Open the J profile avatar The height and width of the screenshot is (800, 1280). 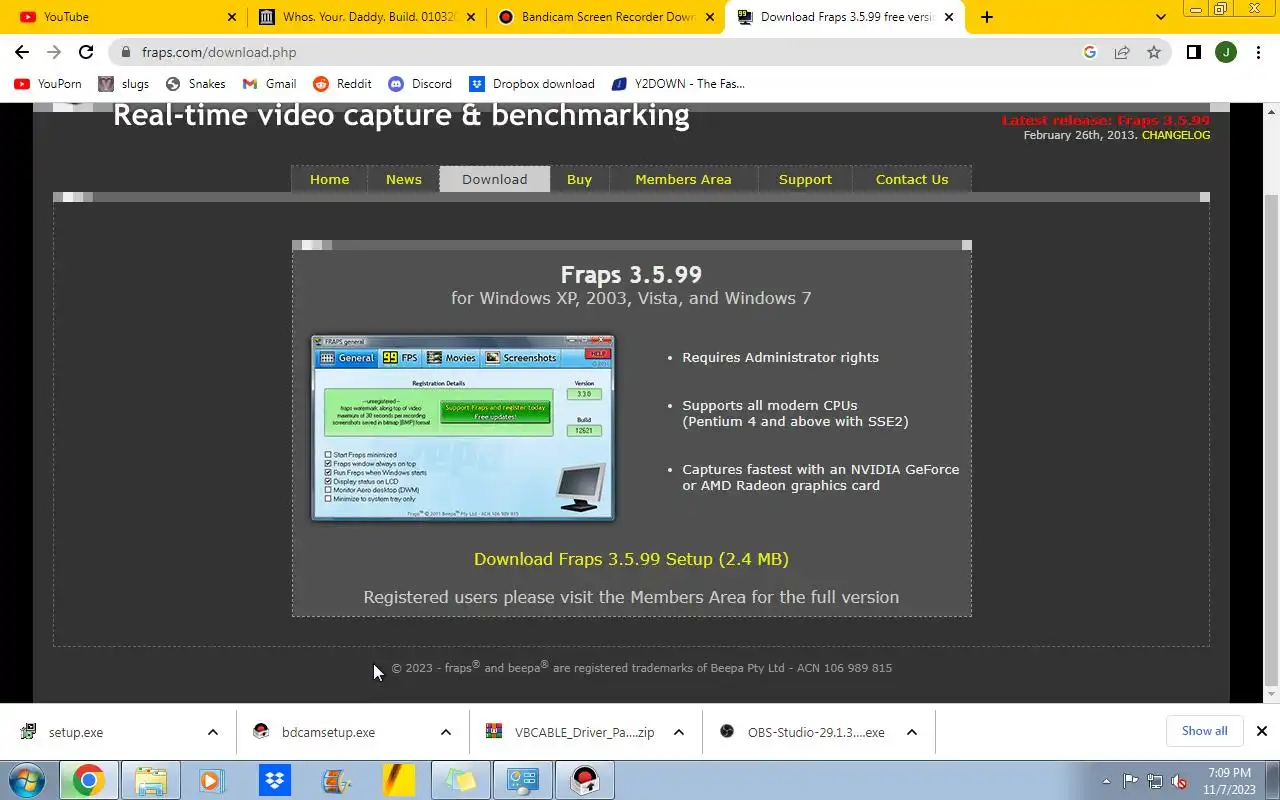pos(1226,52)
